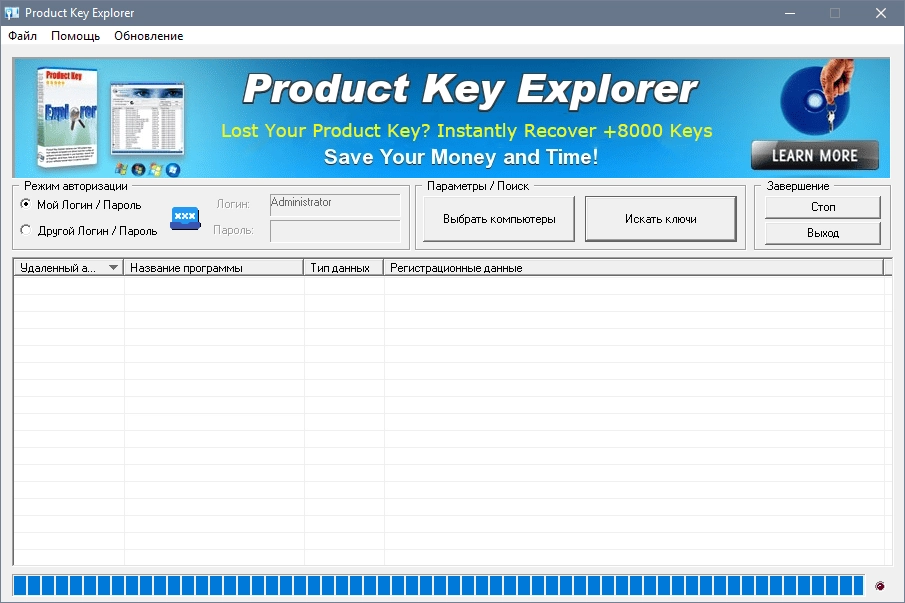Click the red status indicator icon

click(x=880, y=586)
